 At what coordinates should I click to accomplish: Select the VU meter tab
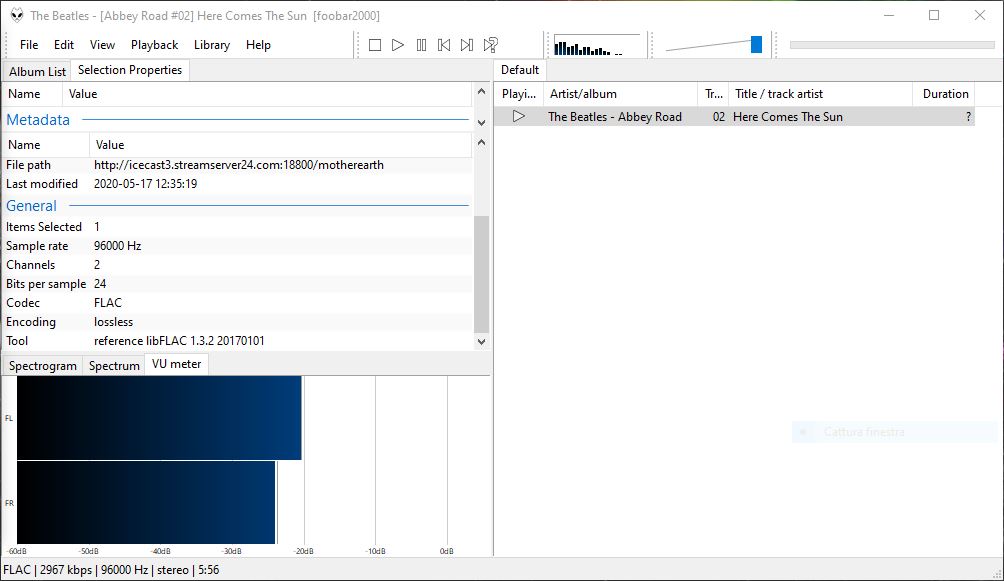(x=177, y=364)
